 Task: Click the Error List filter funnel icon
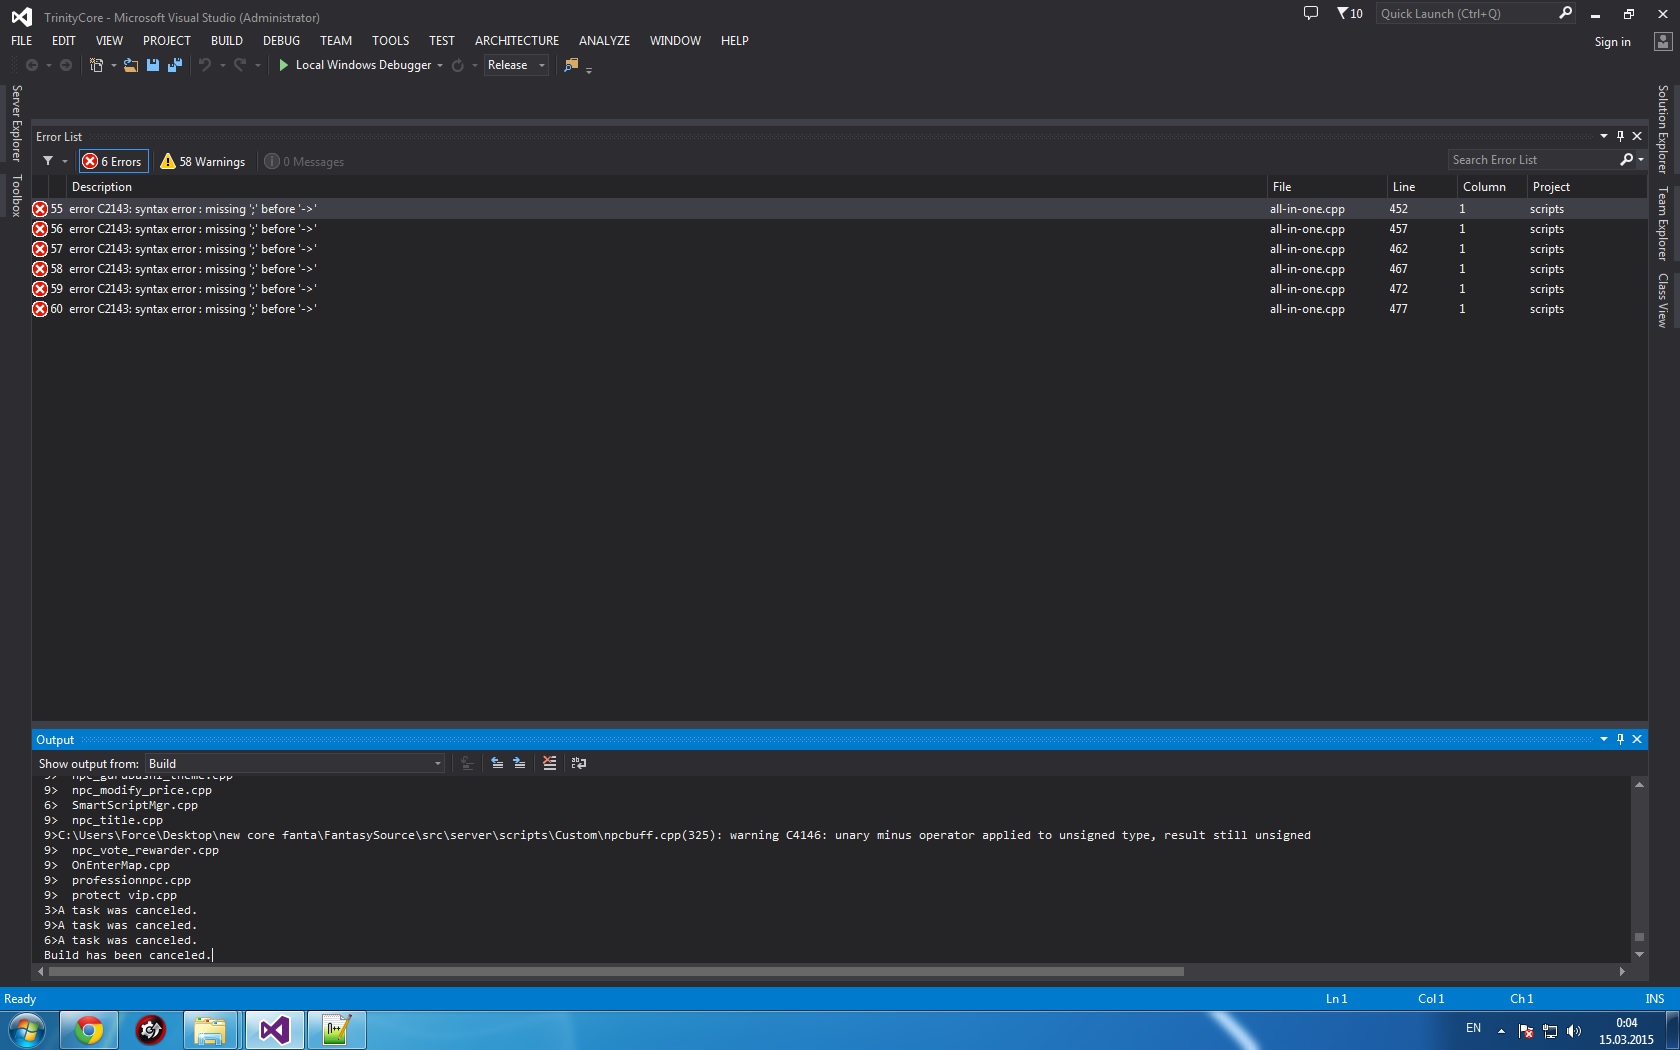click(48, 161)
